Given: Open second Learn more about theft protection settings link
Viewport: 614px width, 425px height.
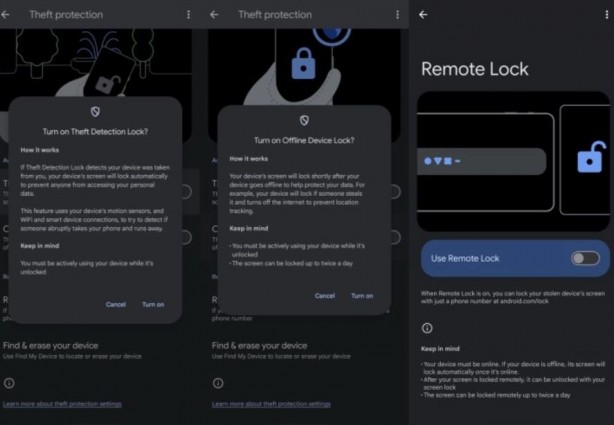Looking at the screenshot, I should point(271,404).
